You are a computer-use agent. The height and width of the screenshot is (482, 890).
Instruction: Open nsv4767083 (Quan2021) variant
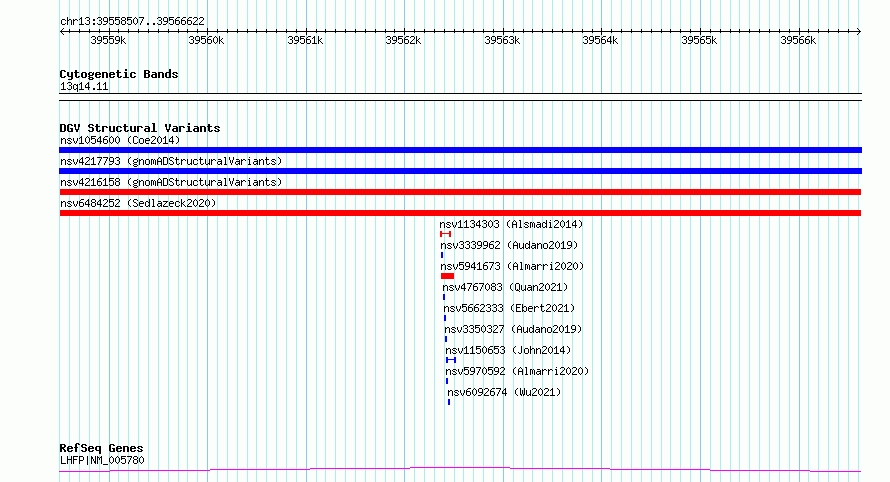point(505,287)
